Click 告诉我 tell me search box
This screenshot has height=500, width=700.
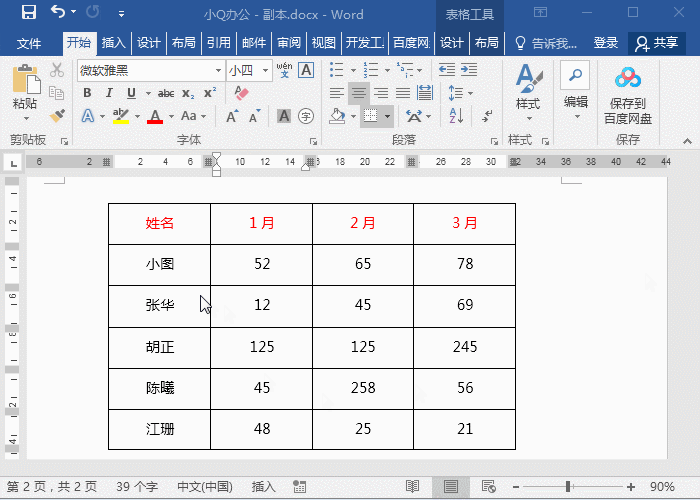[x=546, y=43]
